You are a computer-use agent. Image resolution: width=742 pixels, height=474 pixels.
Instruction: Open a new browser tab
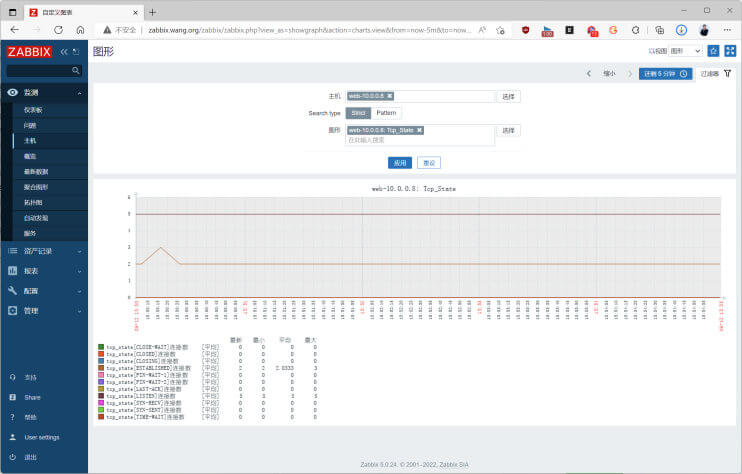coord(152,12)
